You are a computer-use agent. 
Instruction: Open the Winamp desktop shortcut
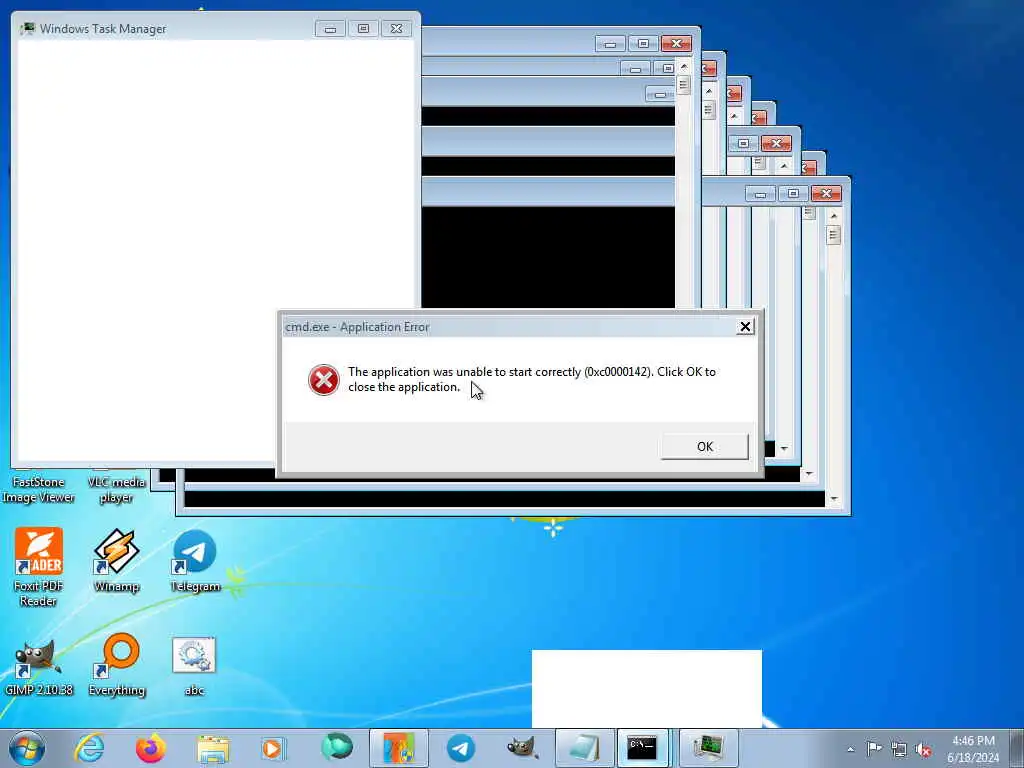[x=116, y=560]
